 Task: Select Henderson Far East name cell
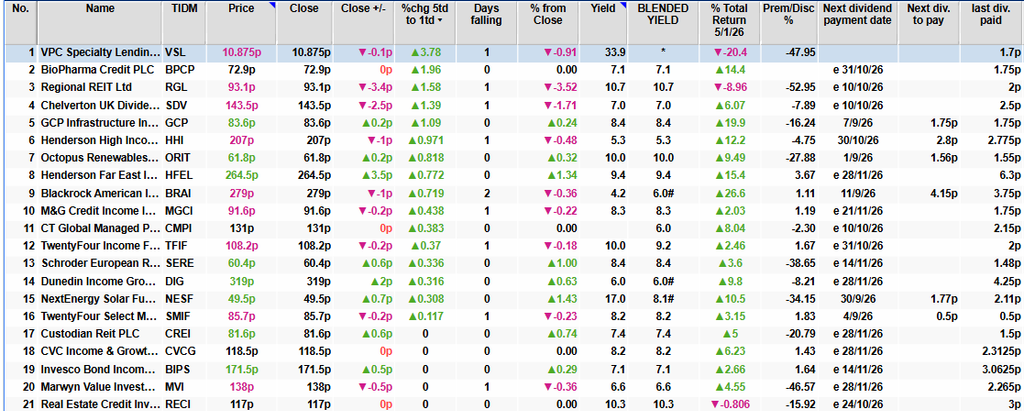pyautogui.click(x=100, y=175)
